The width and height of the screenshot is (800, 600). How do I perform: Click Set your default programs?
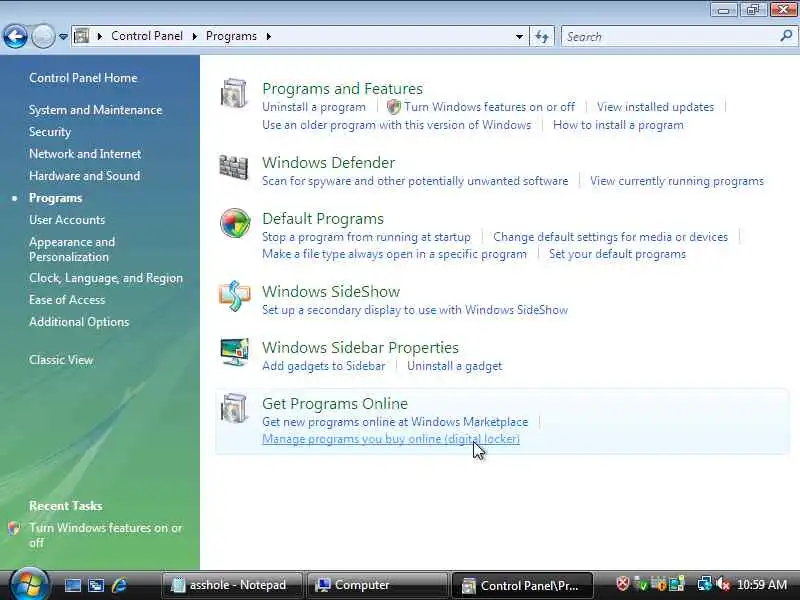(617, 254)
